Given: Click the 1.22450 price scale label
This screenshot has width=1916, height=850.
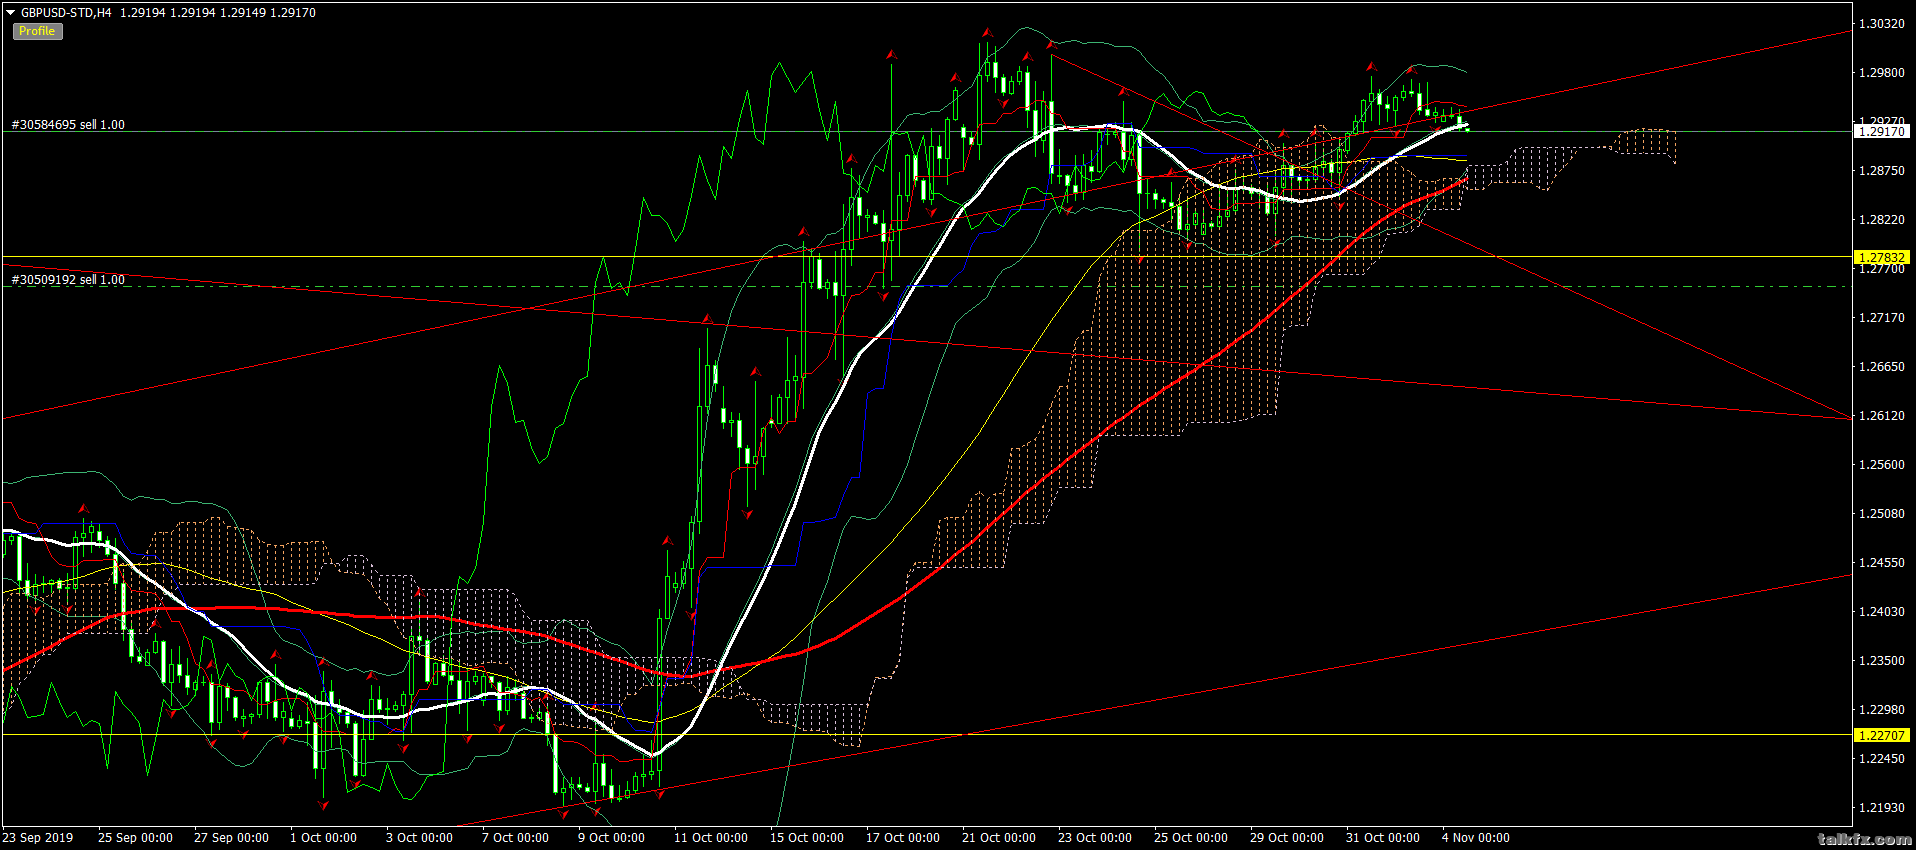Looking at the screenshot, I should pyautogui.click(x=1881, y=758).
